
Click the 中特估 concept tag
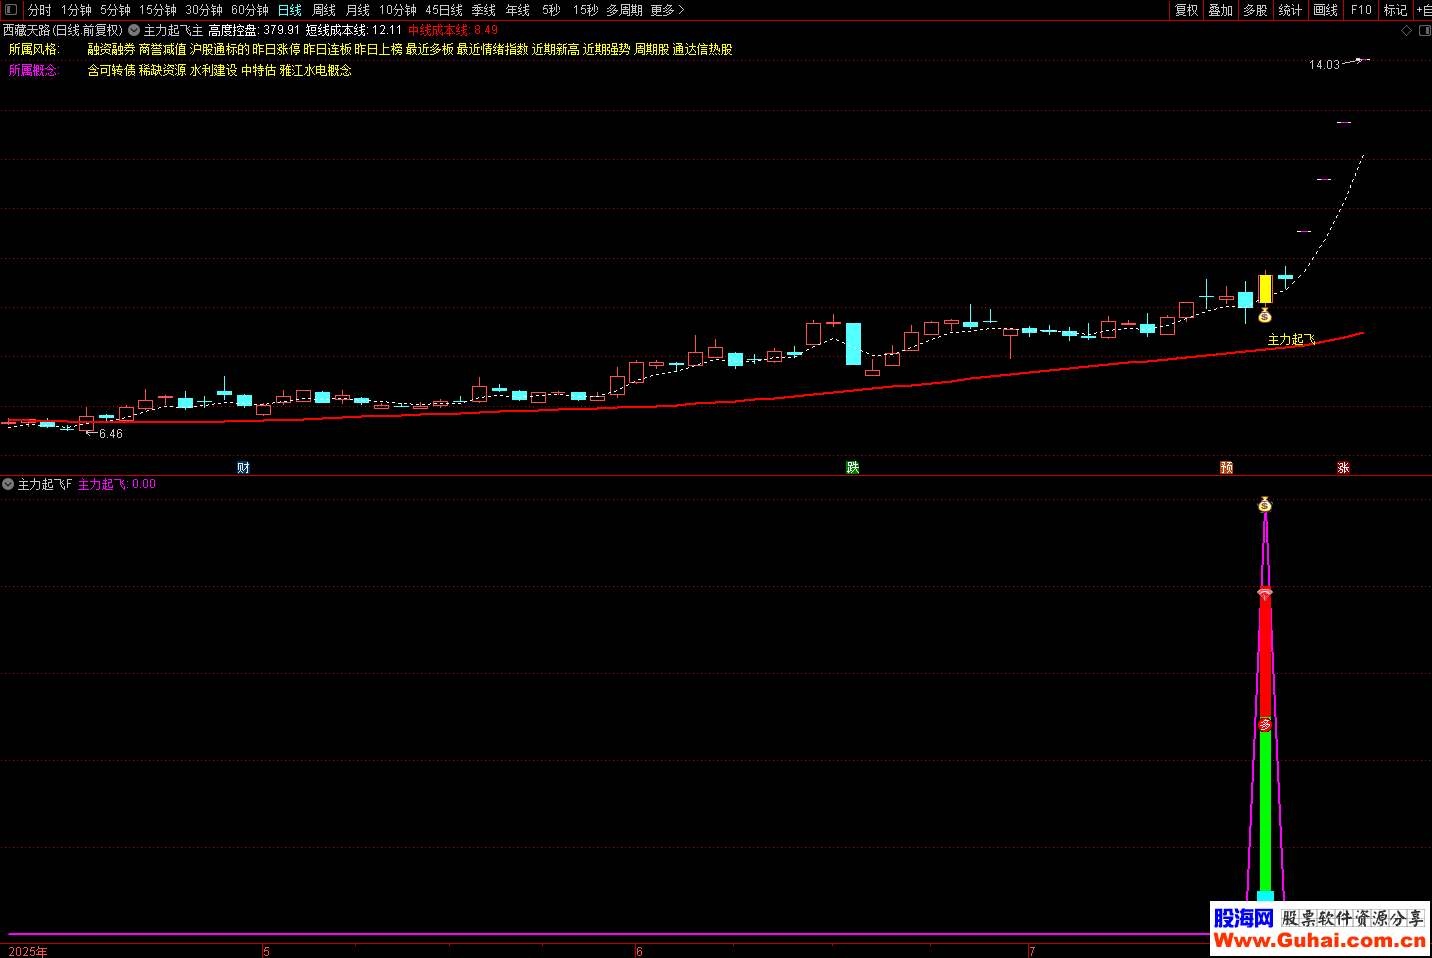[x=258, y=70]
